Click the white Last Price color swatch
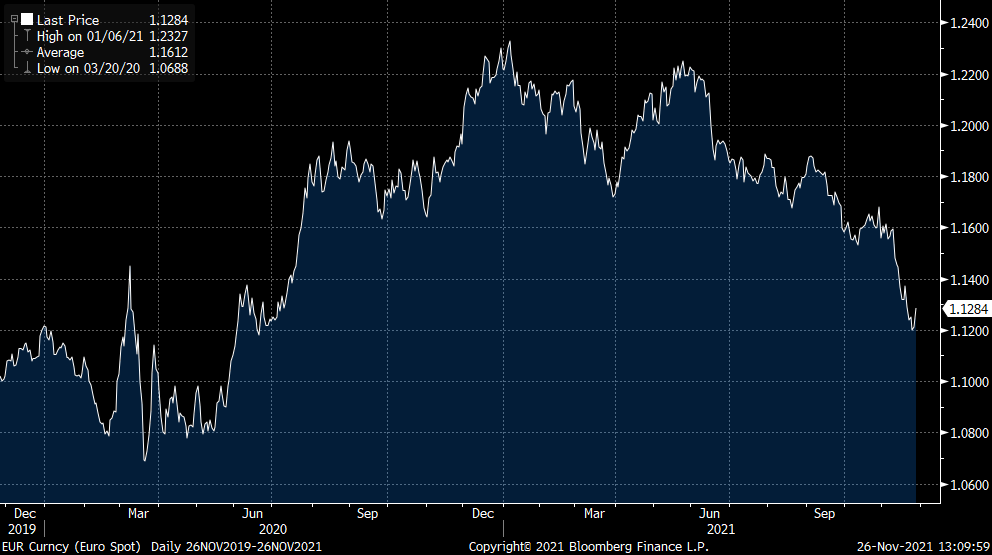The width and height of the screenshot is (992, 555). pyautogui.click(x=26, y=20)
